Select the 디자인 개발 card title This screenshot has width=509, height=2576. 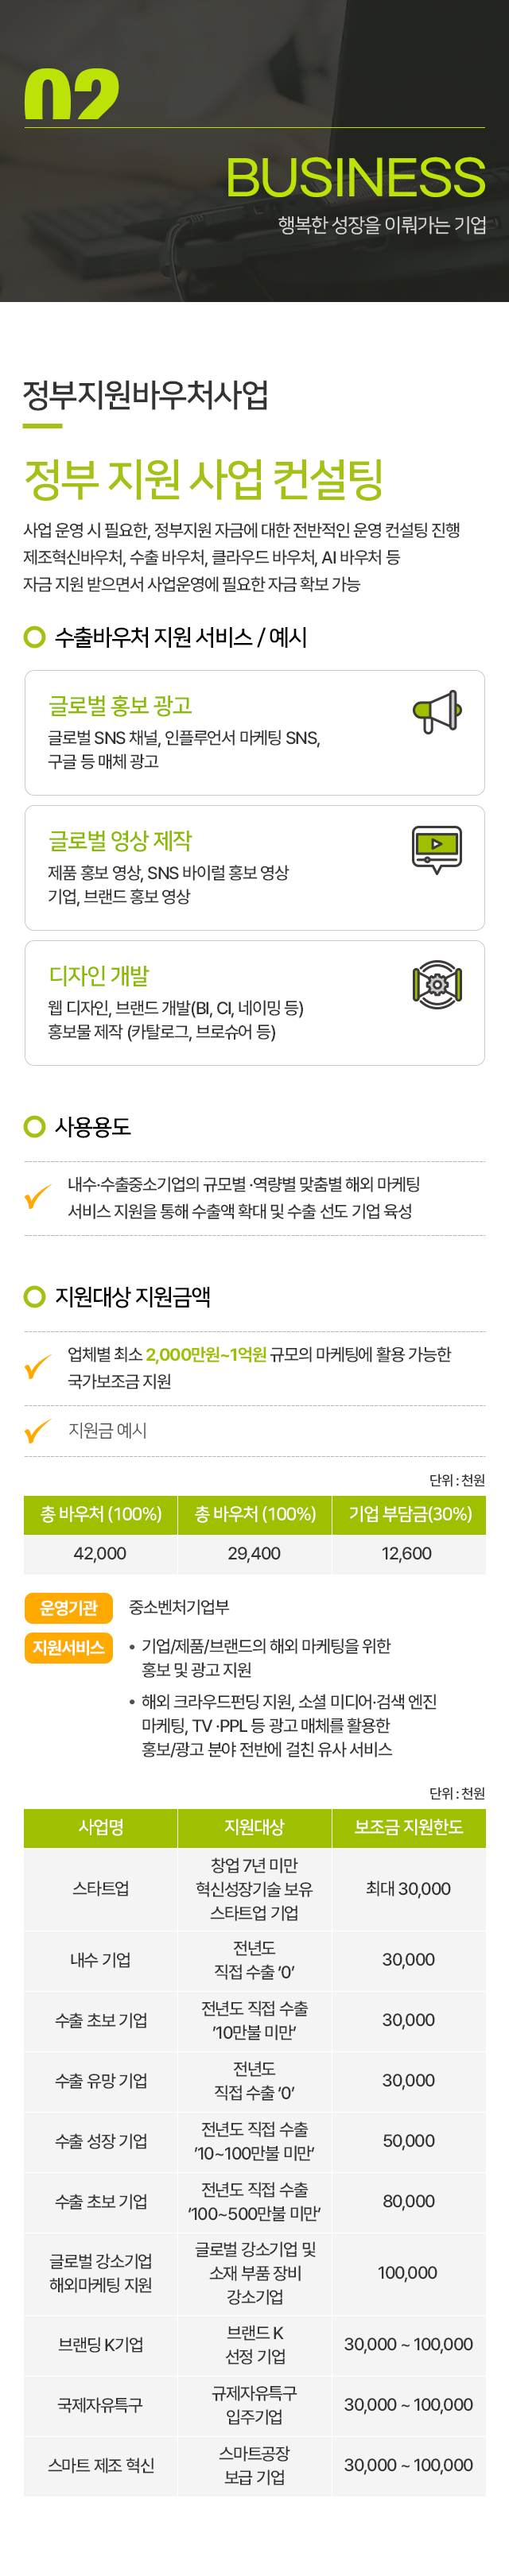point(99,975)
